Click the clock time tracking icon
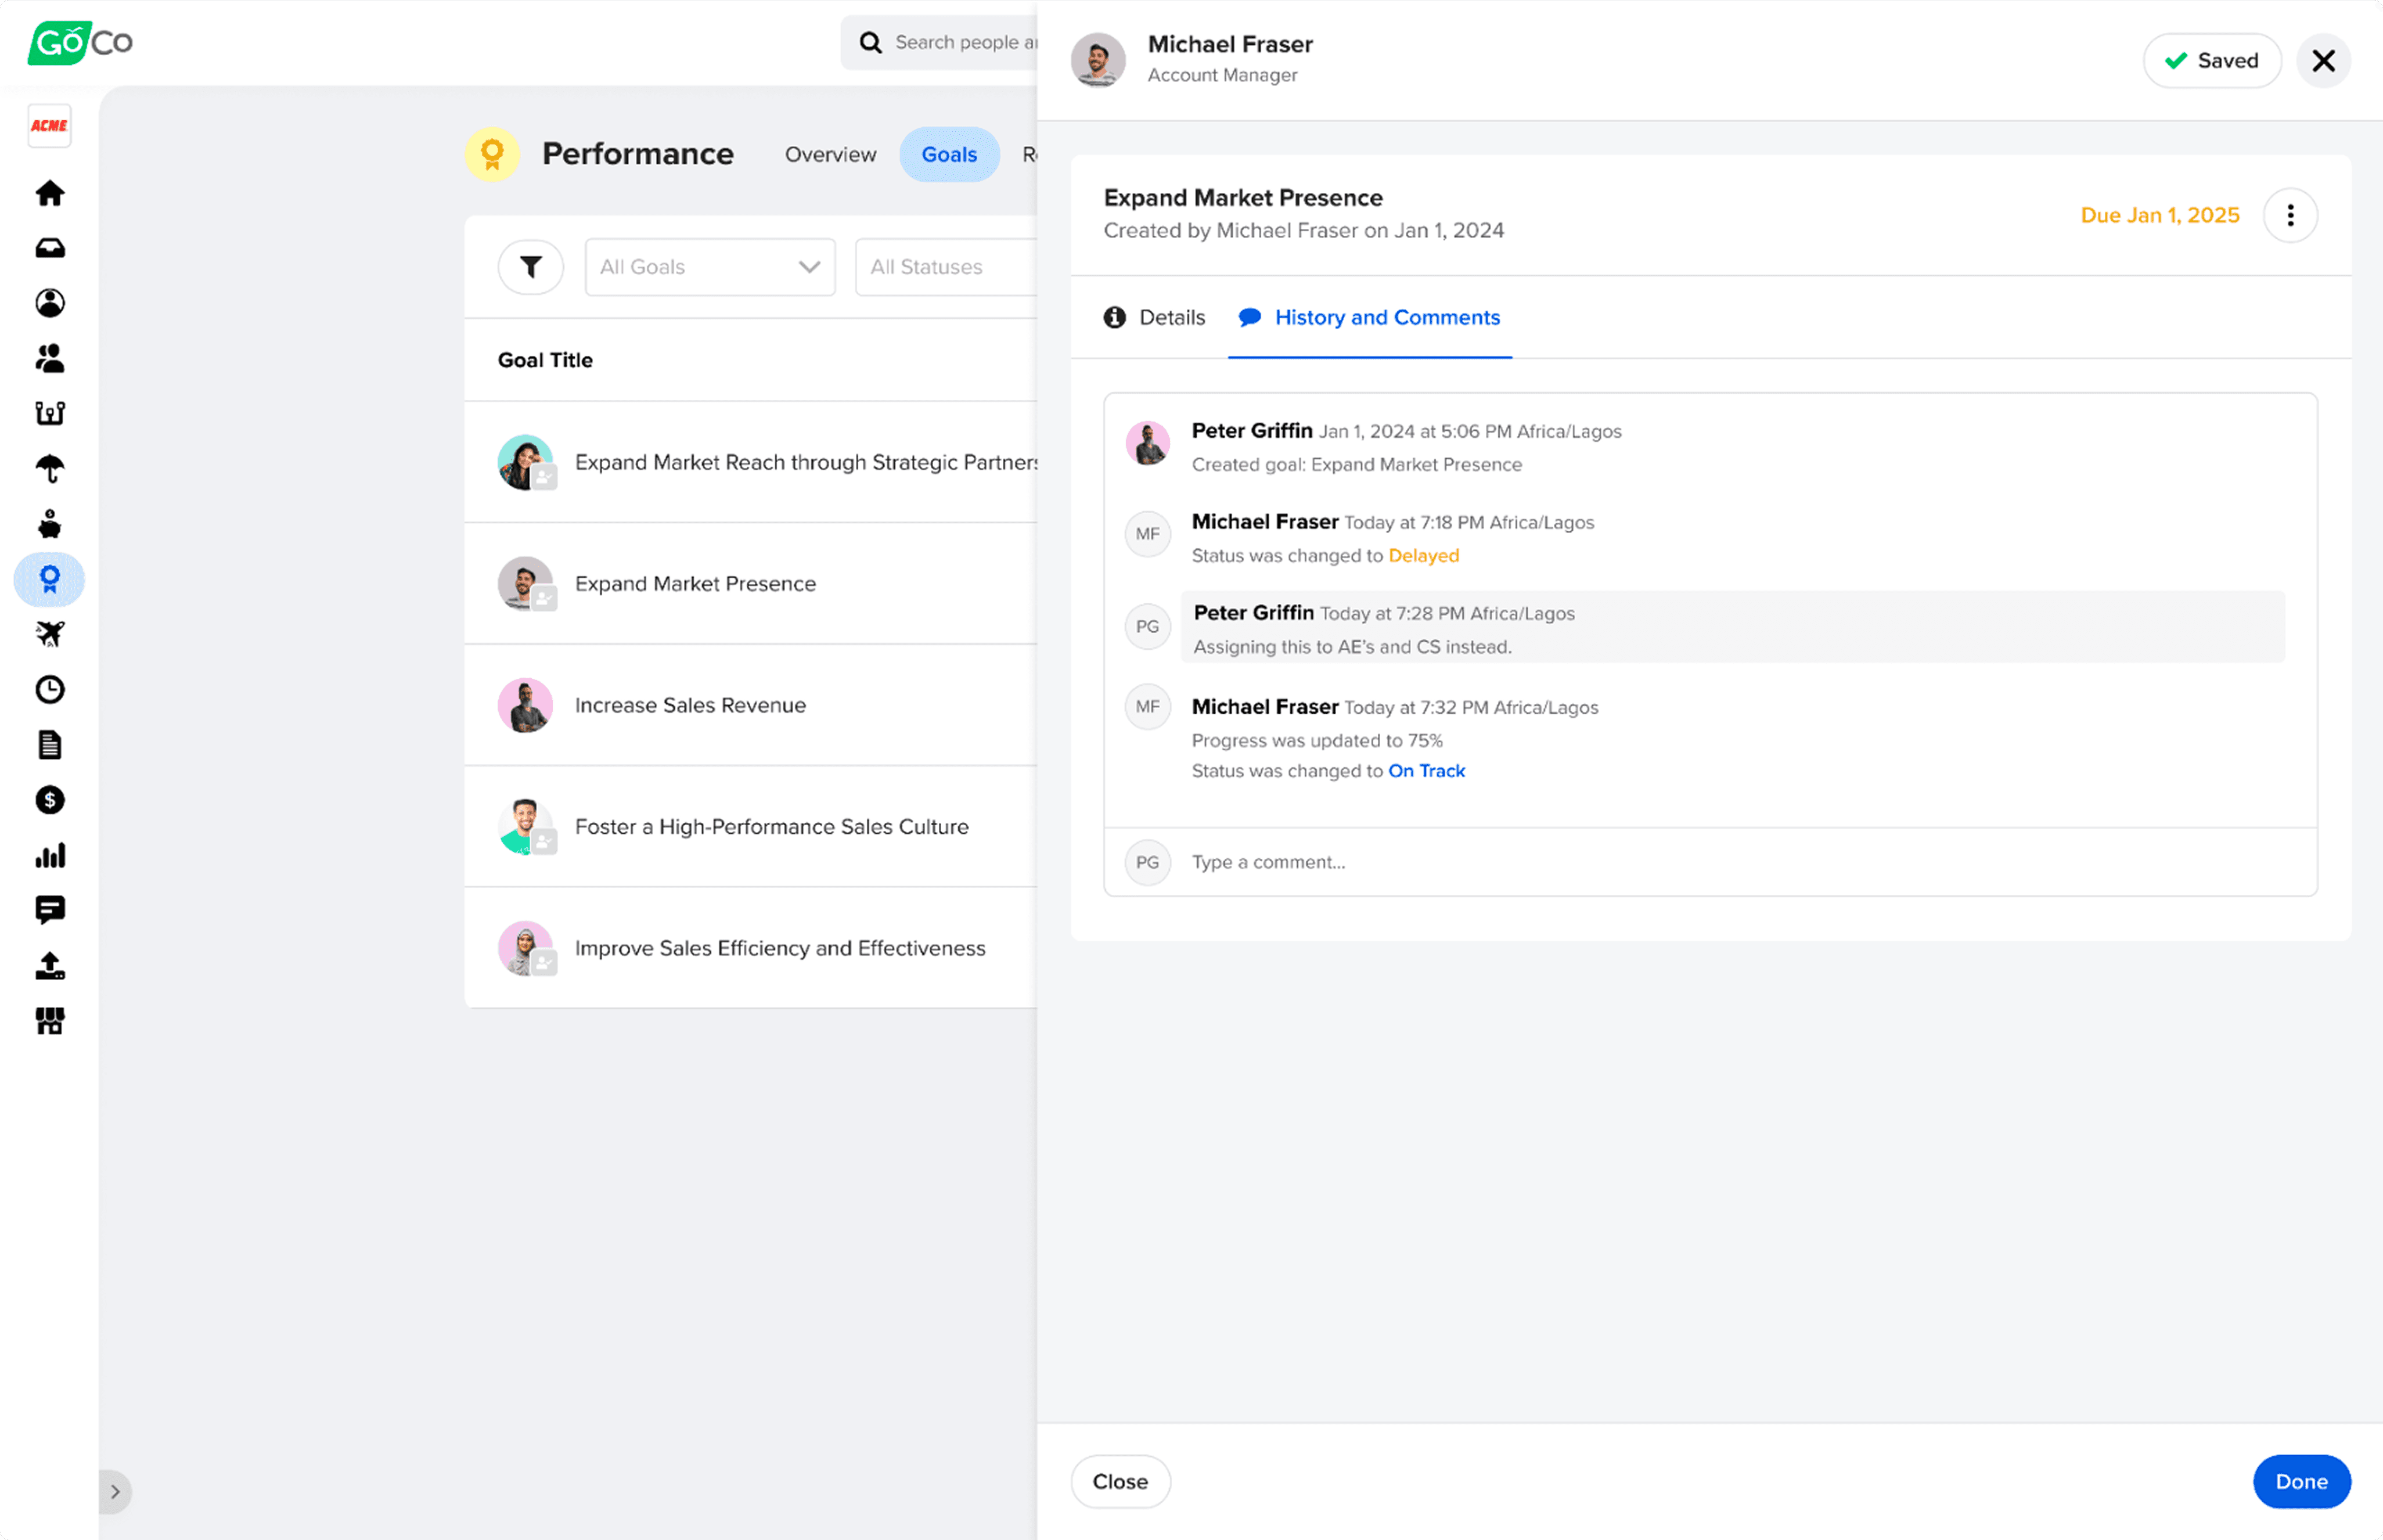 (x=49, y=689)
